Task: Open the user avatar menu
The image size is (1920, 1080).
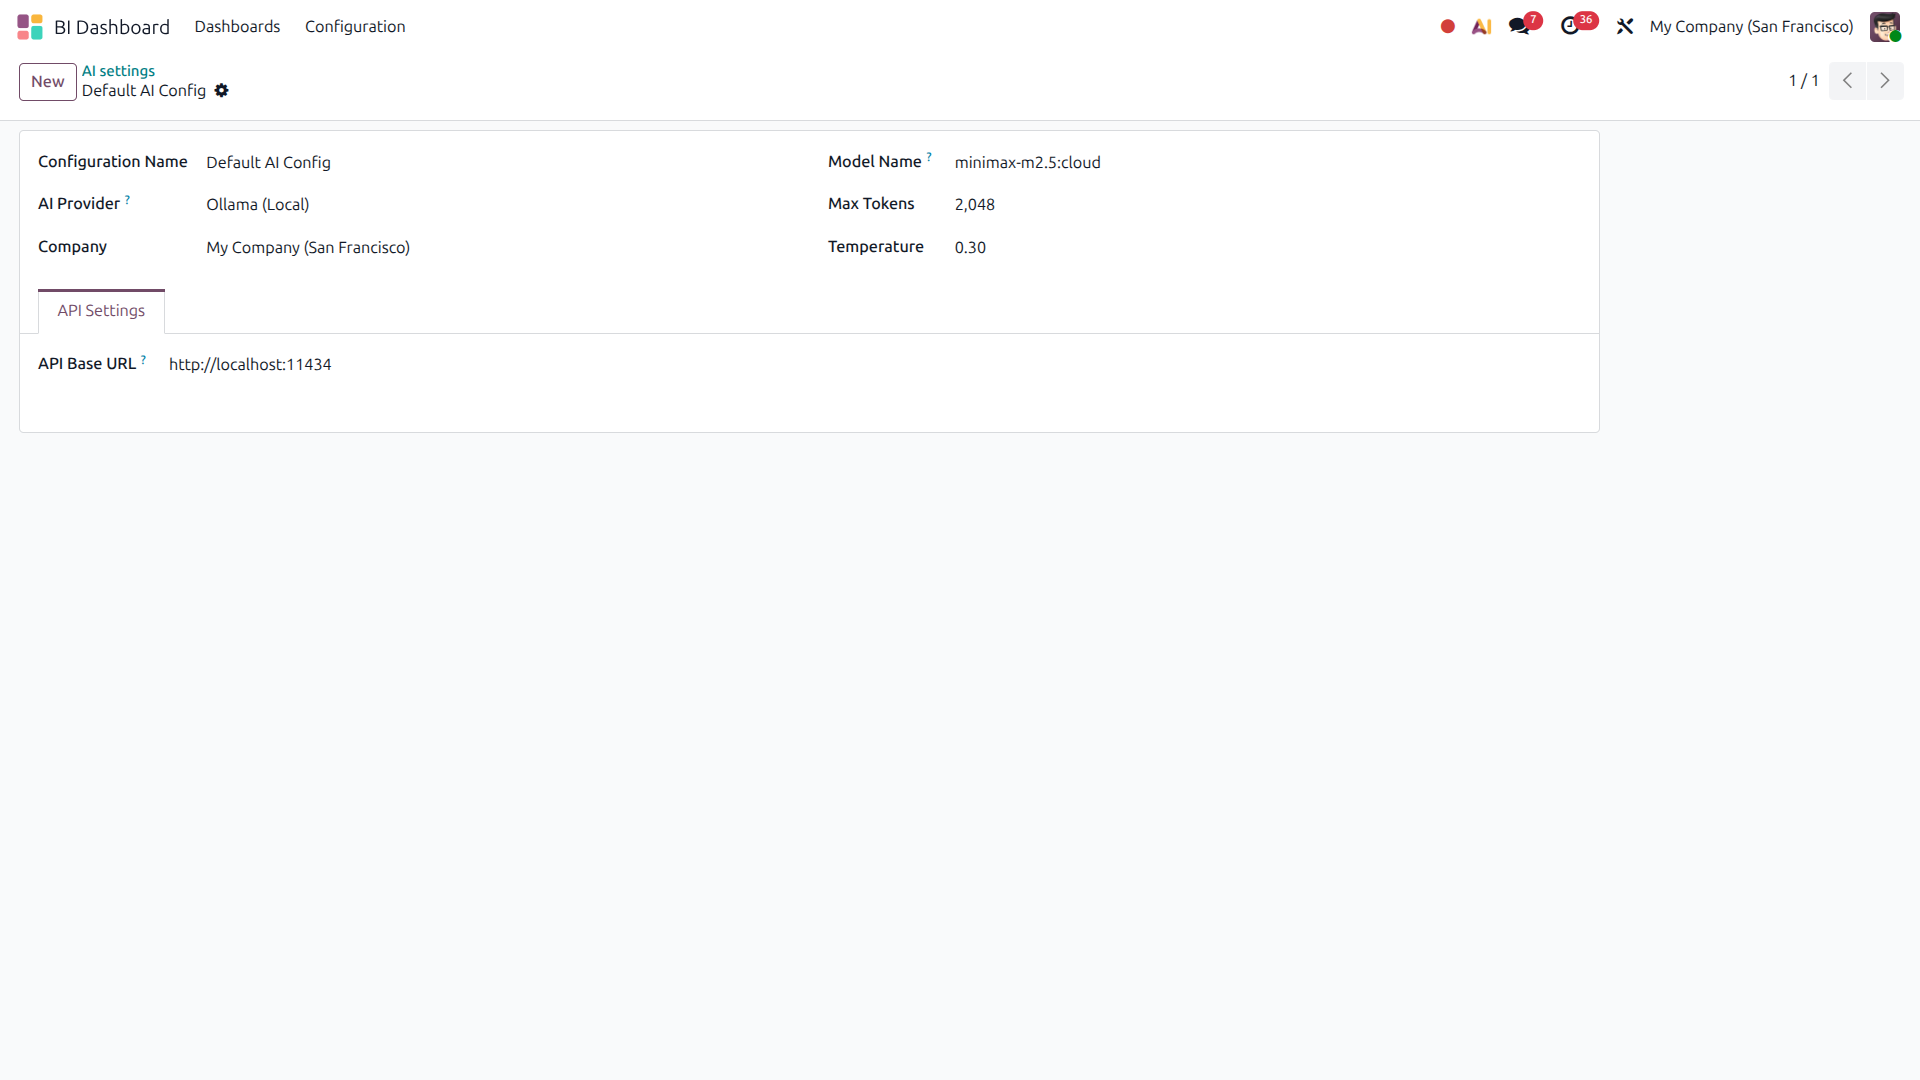Action: click(1885, 27)
